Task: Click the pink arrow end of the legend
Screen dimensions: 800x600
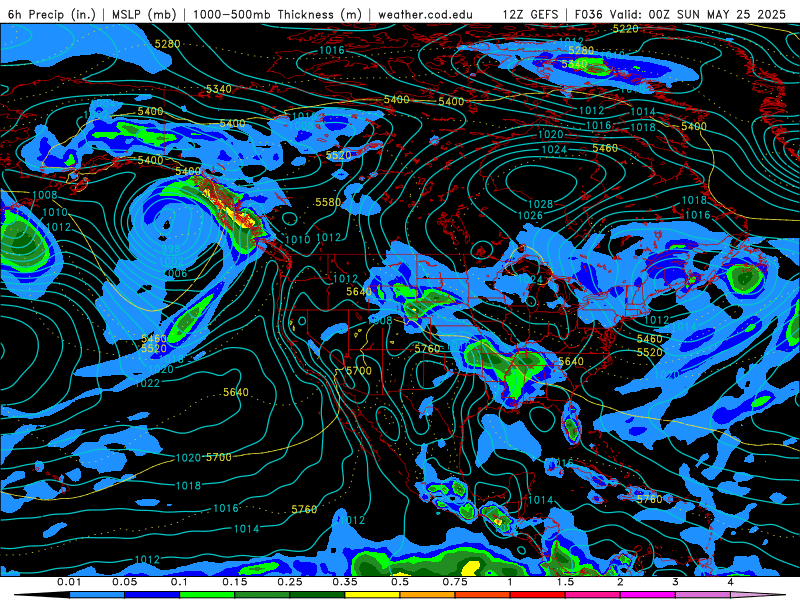Action: coord(758,595)
